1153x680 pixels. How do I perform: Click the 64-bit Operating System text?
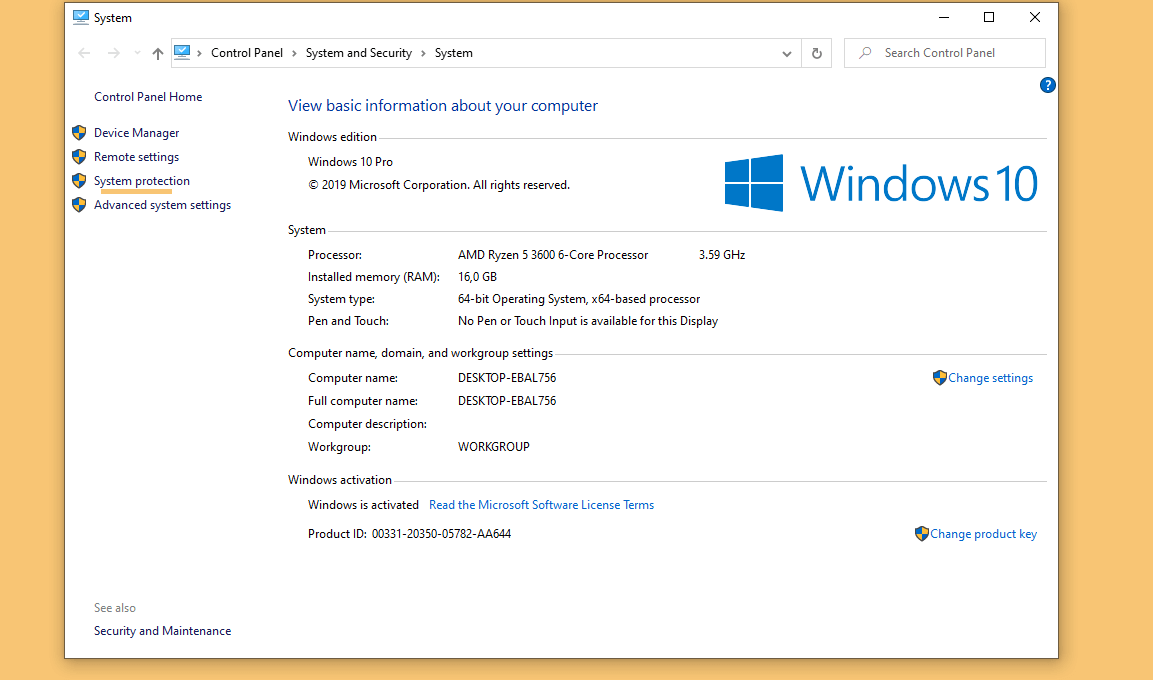[579, 299]
